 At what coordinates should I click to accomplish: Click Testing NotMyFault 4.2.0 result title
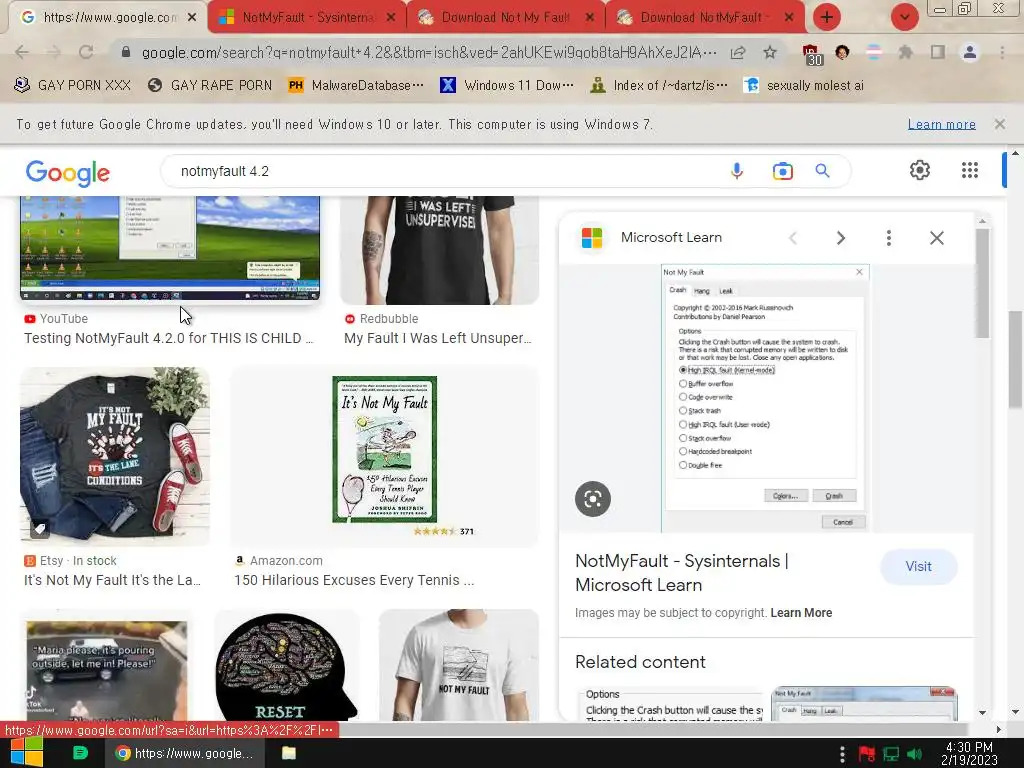[168, 338]
